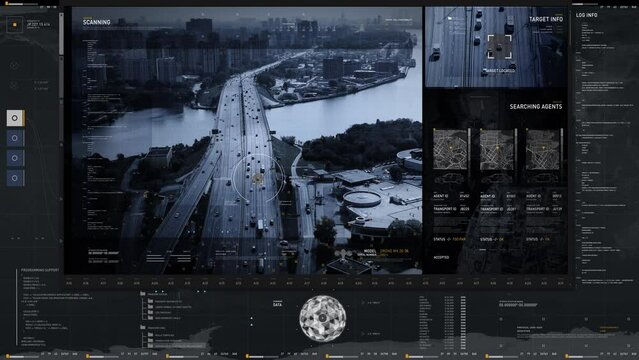Image resolution: width=639 pixels, height=360 pixels.
Task: Open the first subfolder under second root folder
Action: (150, 335)
